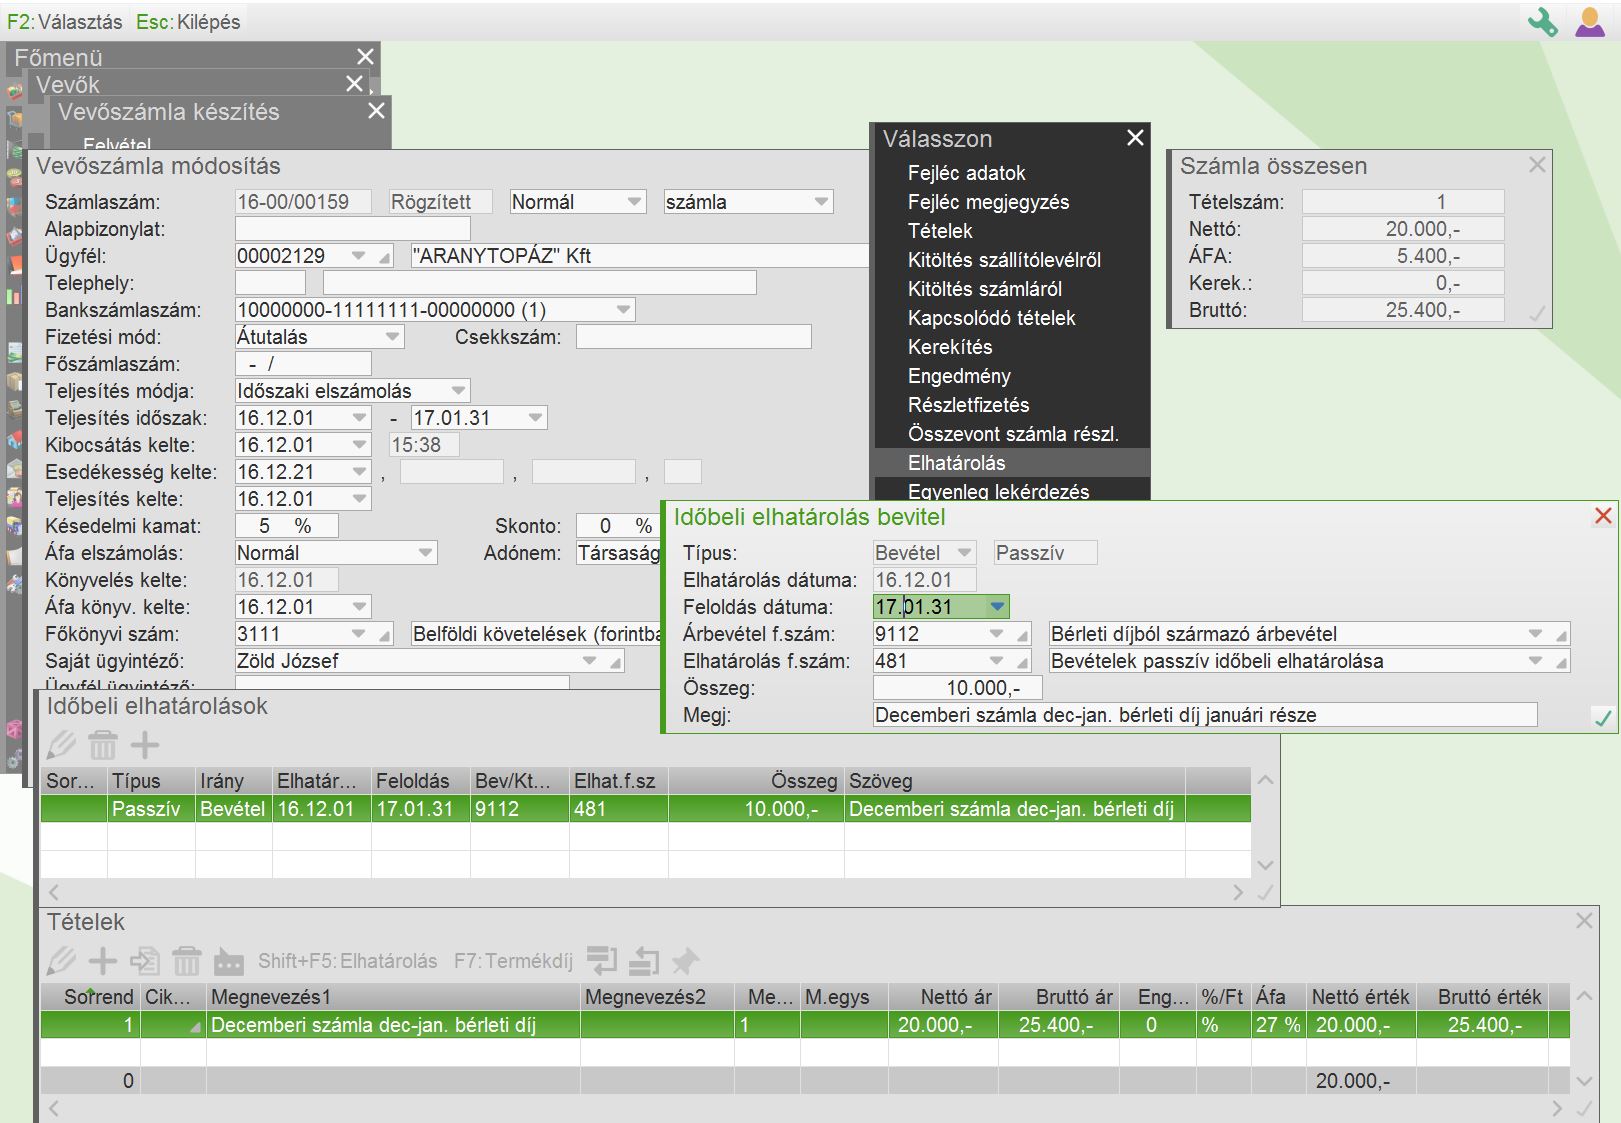Open the Feloldás dátuma date dropdown
Viewport: 1621px width, 1123px height.
[997, 607]
